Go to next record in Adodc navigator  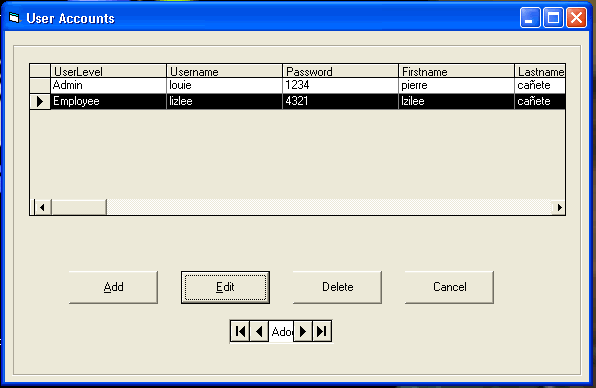point(303,331)
